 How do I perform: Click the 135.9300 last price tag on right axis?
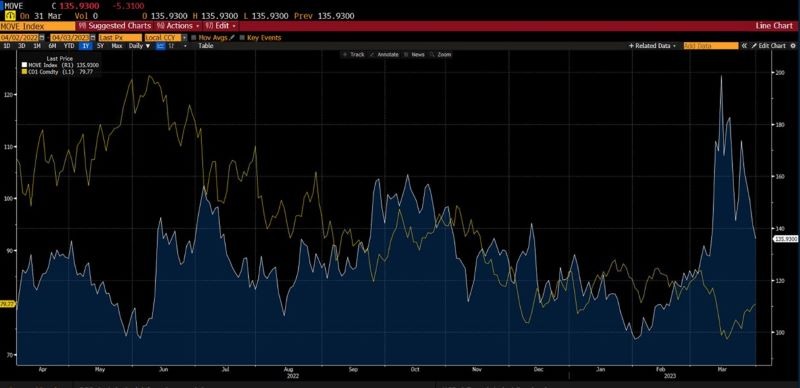point(786,238)
